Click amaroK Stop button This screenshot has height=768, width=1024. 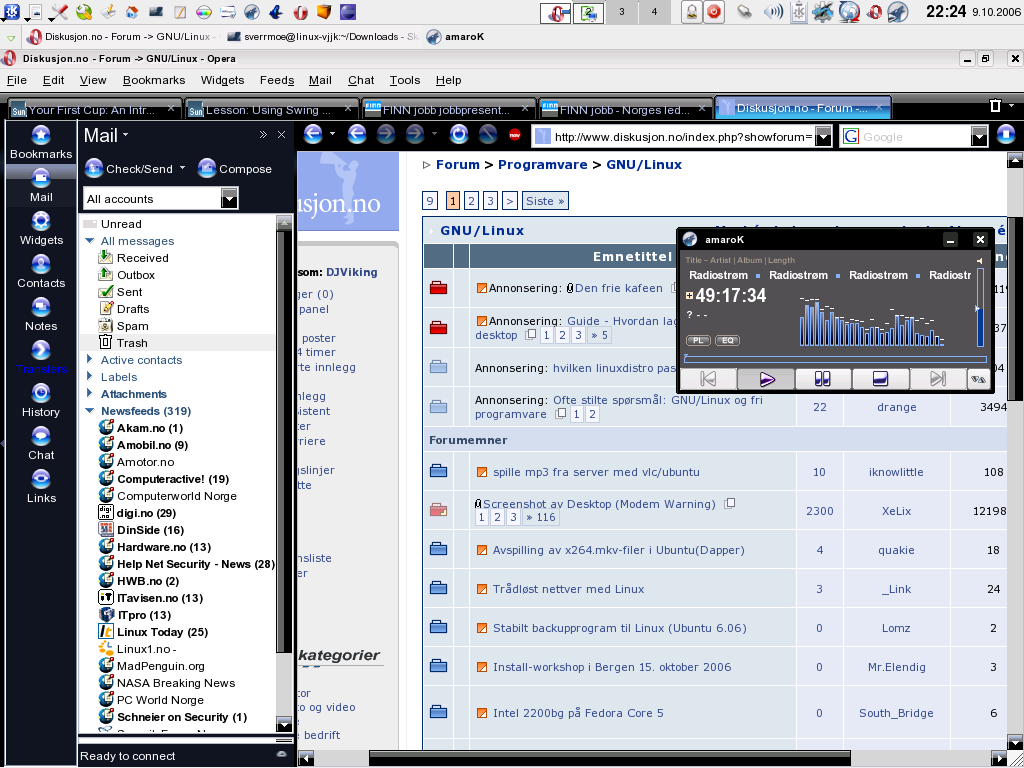point(880,379)
